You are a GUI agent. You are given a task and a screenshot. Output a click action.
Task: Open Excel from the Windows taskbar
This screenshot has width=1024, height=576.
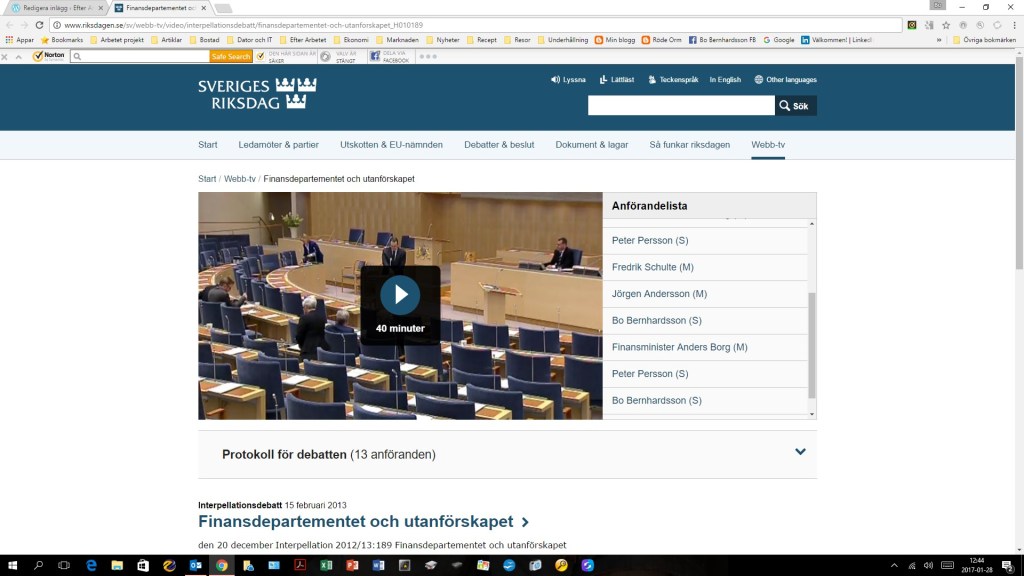pos(325,565)
